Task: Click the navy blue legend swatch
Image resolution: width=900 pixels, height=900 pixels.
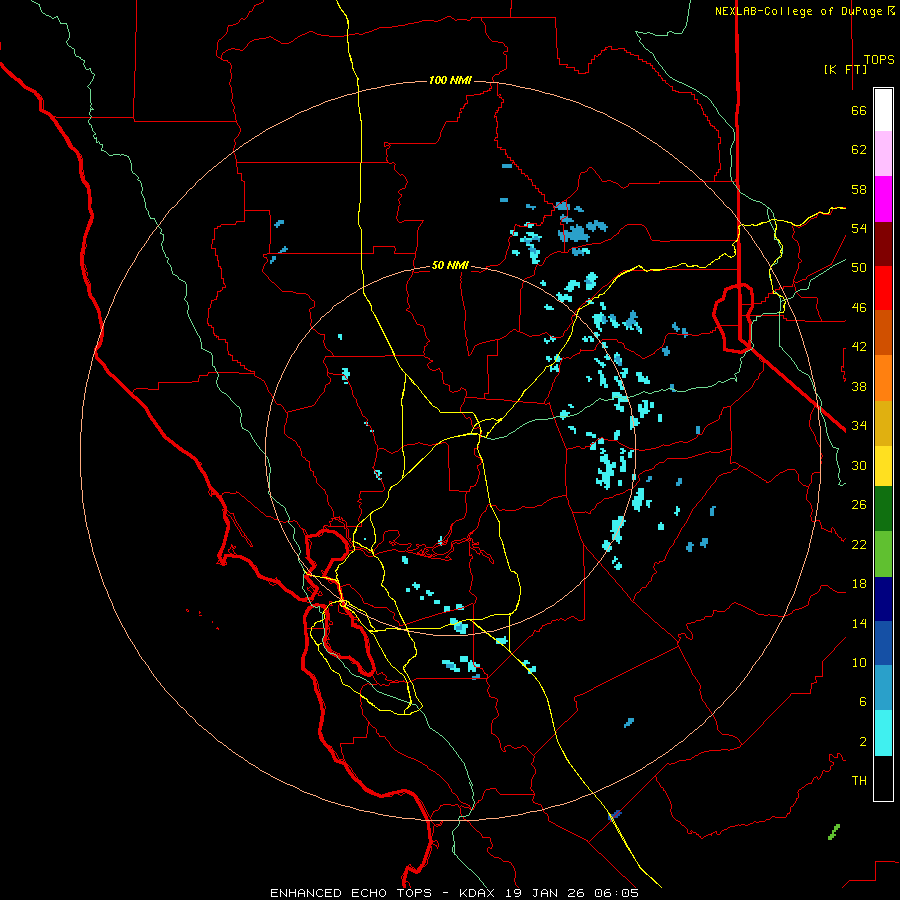Action: tap(883, 599)
